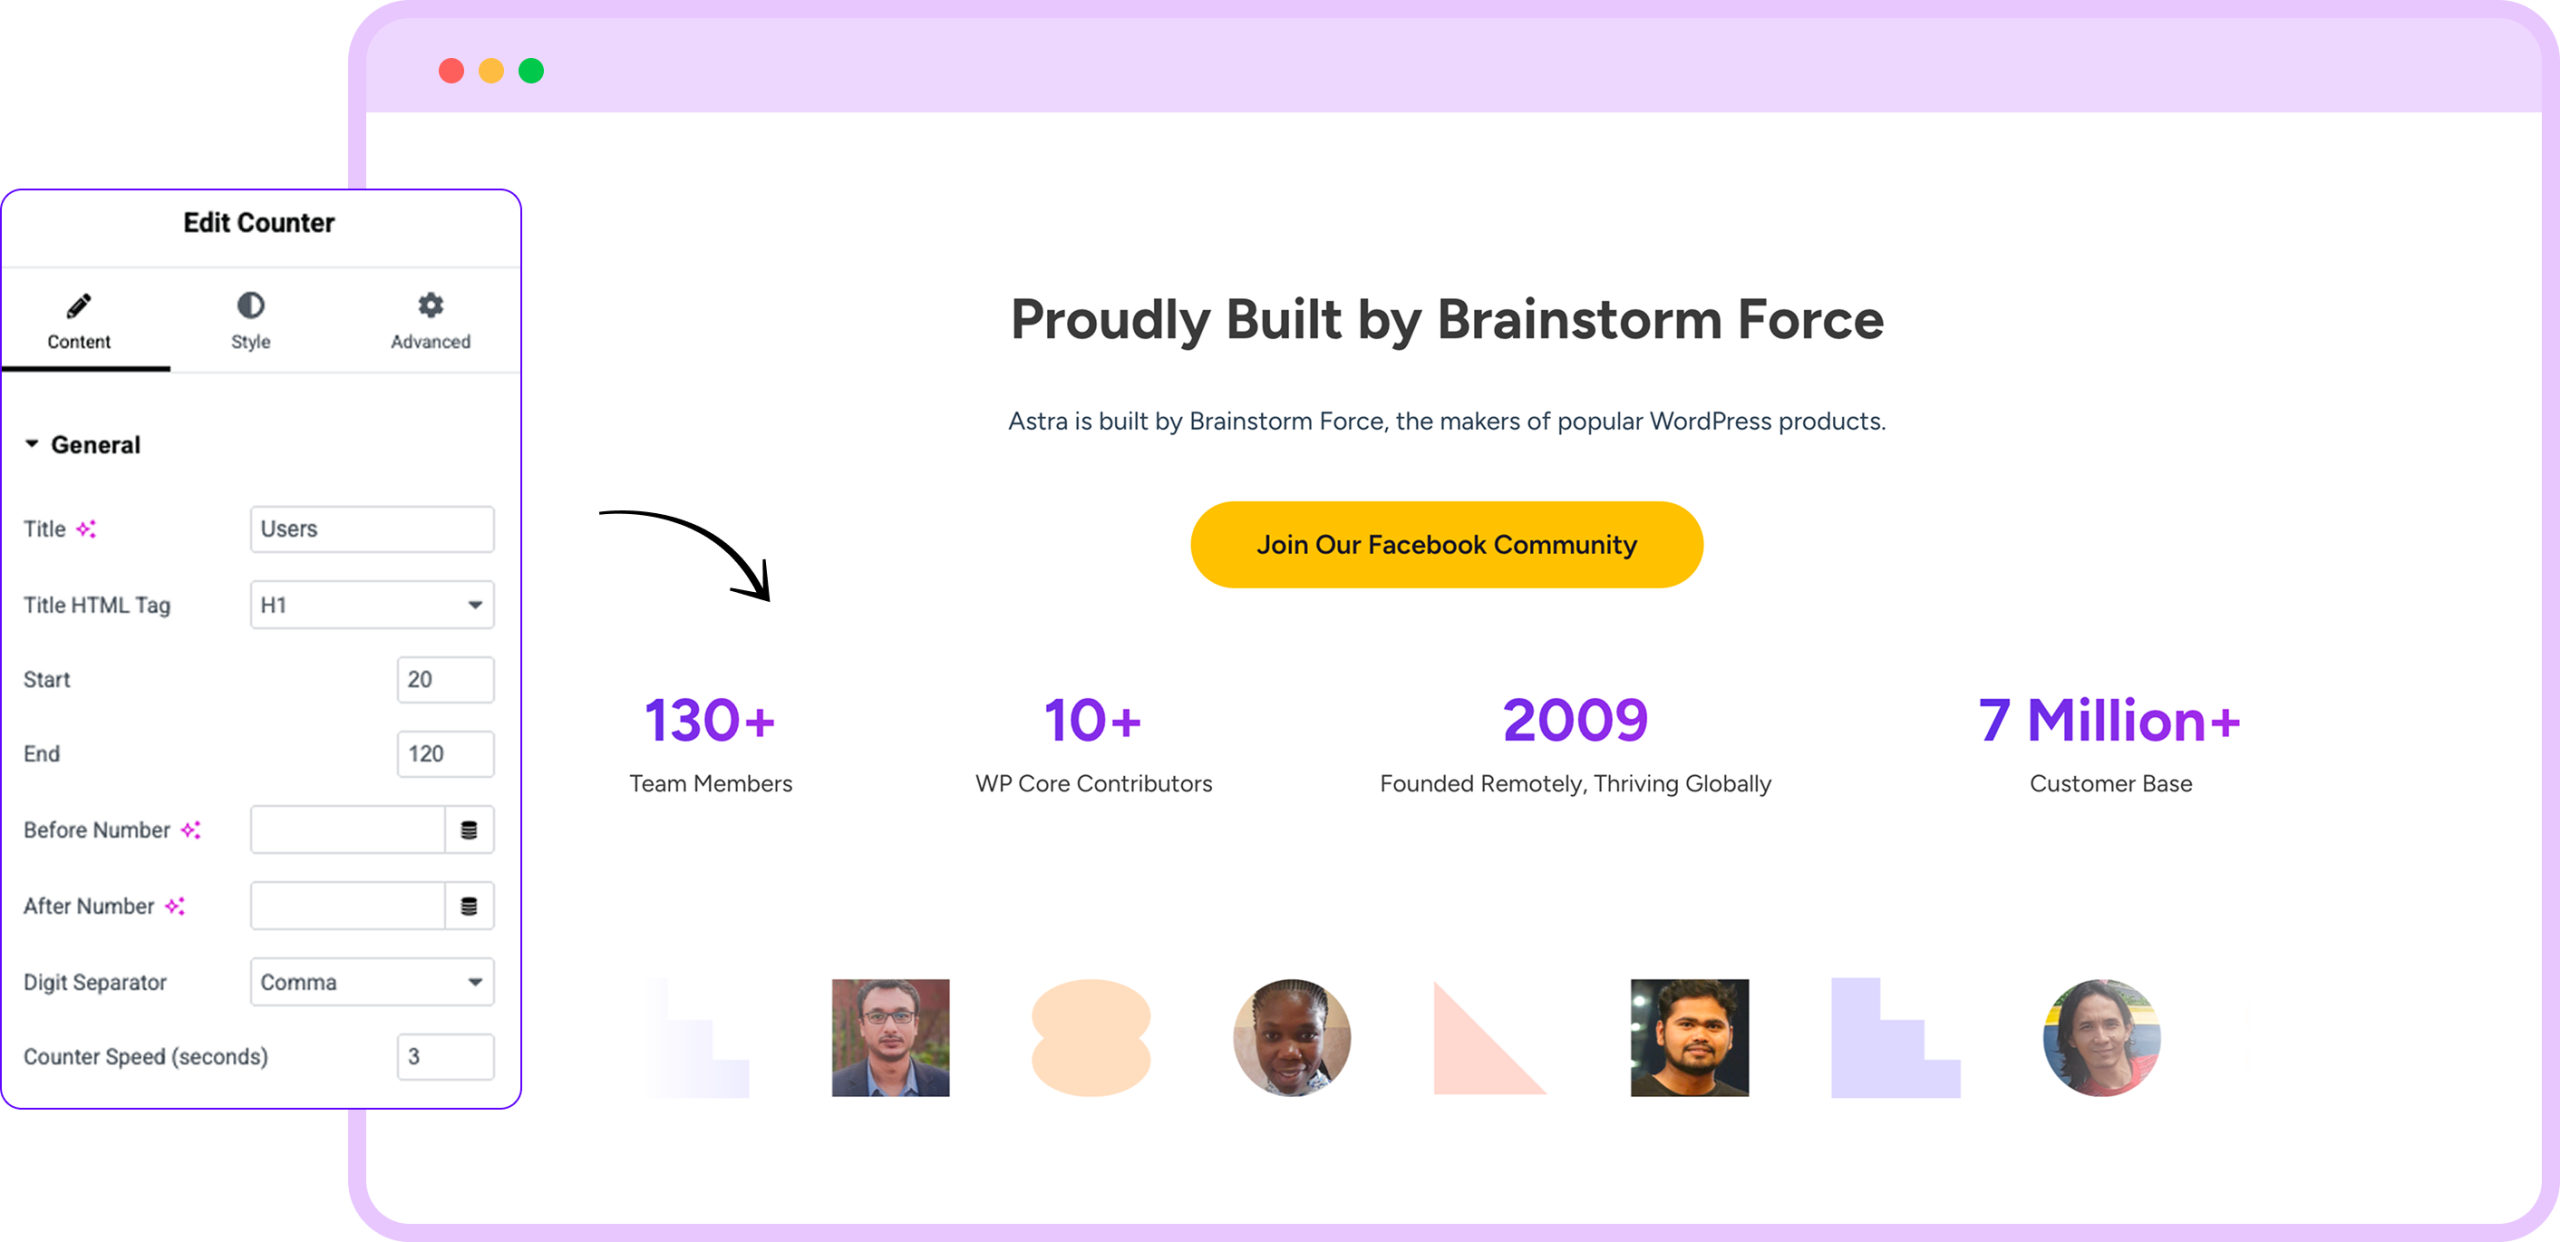Click the End number field
Viewport: 2560px width, 1242px height.
coord(445,754)
